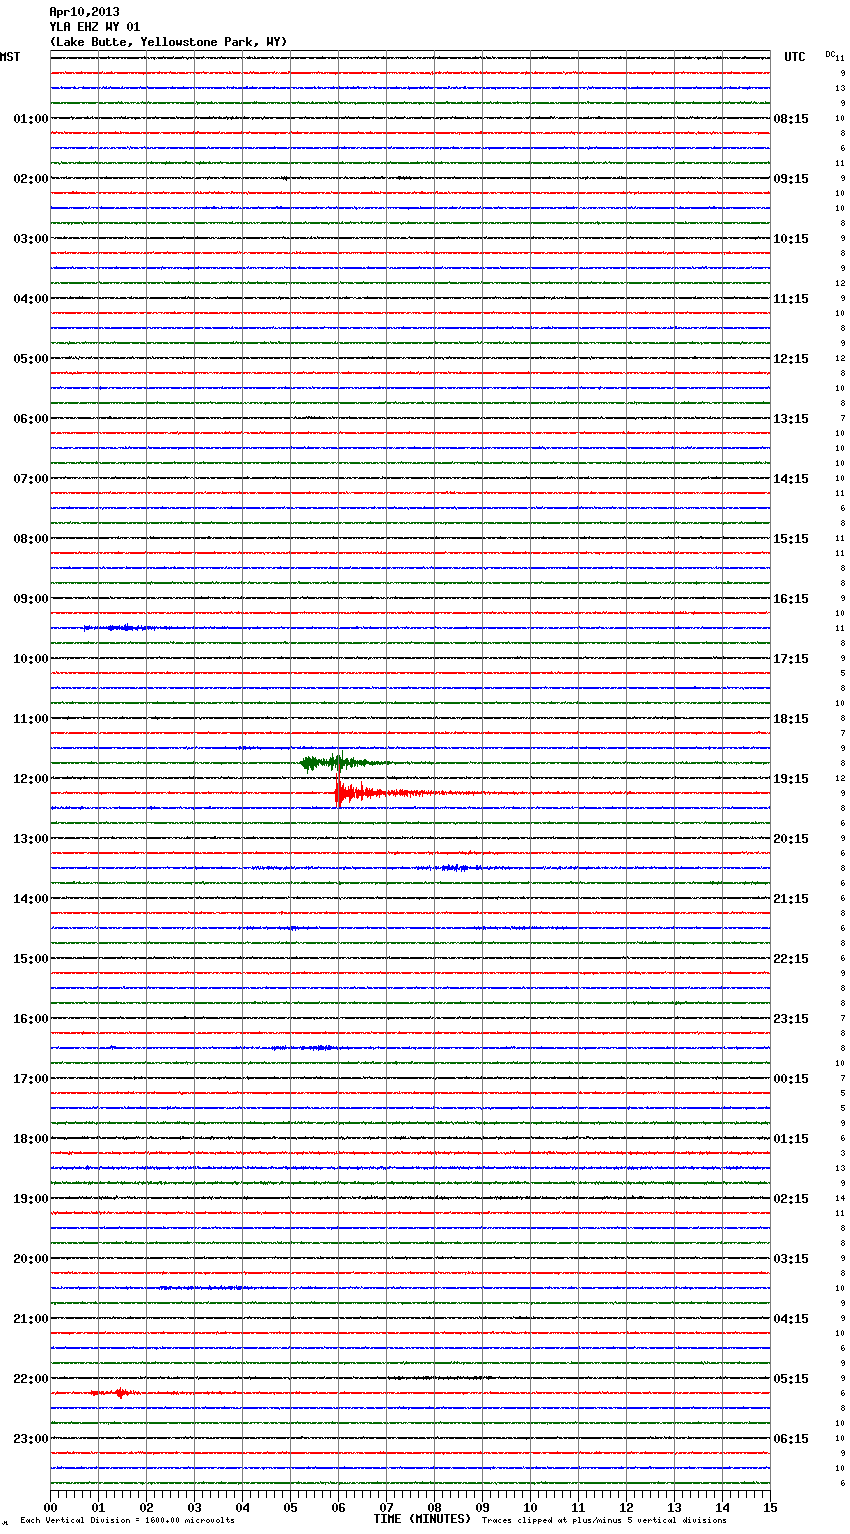The width and height of the screenshot is (850, 1534).
Task: Pick the '08:00' MST time label
Action: click(31, 539)
